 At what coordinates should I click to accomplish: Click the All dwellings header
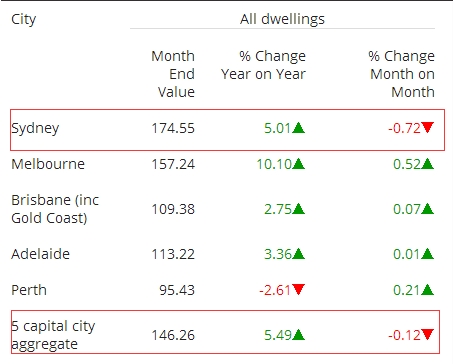(282, 19)
